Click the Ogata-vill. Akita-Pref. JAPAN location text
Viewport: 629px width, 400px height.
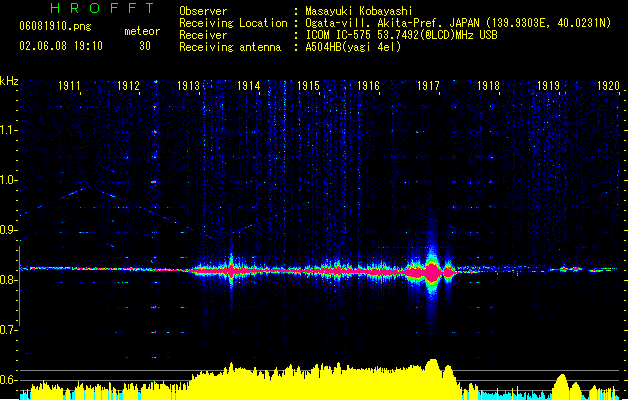click(458, 23)
